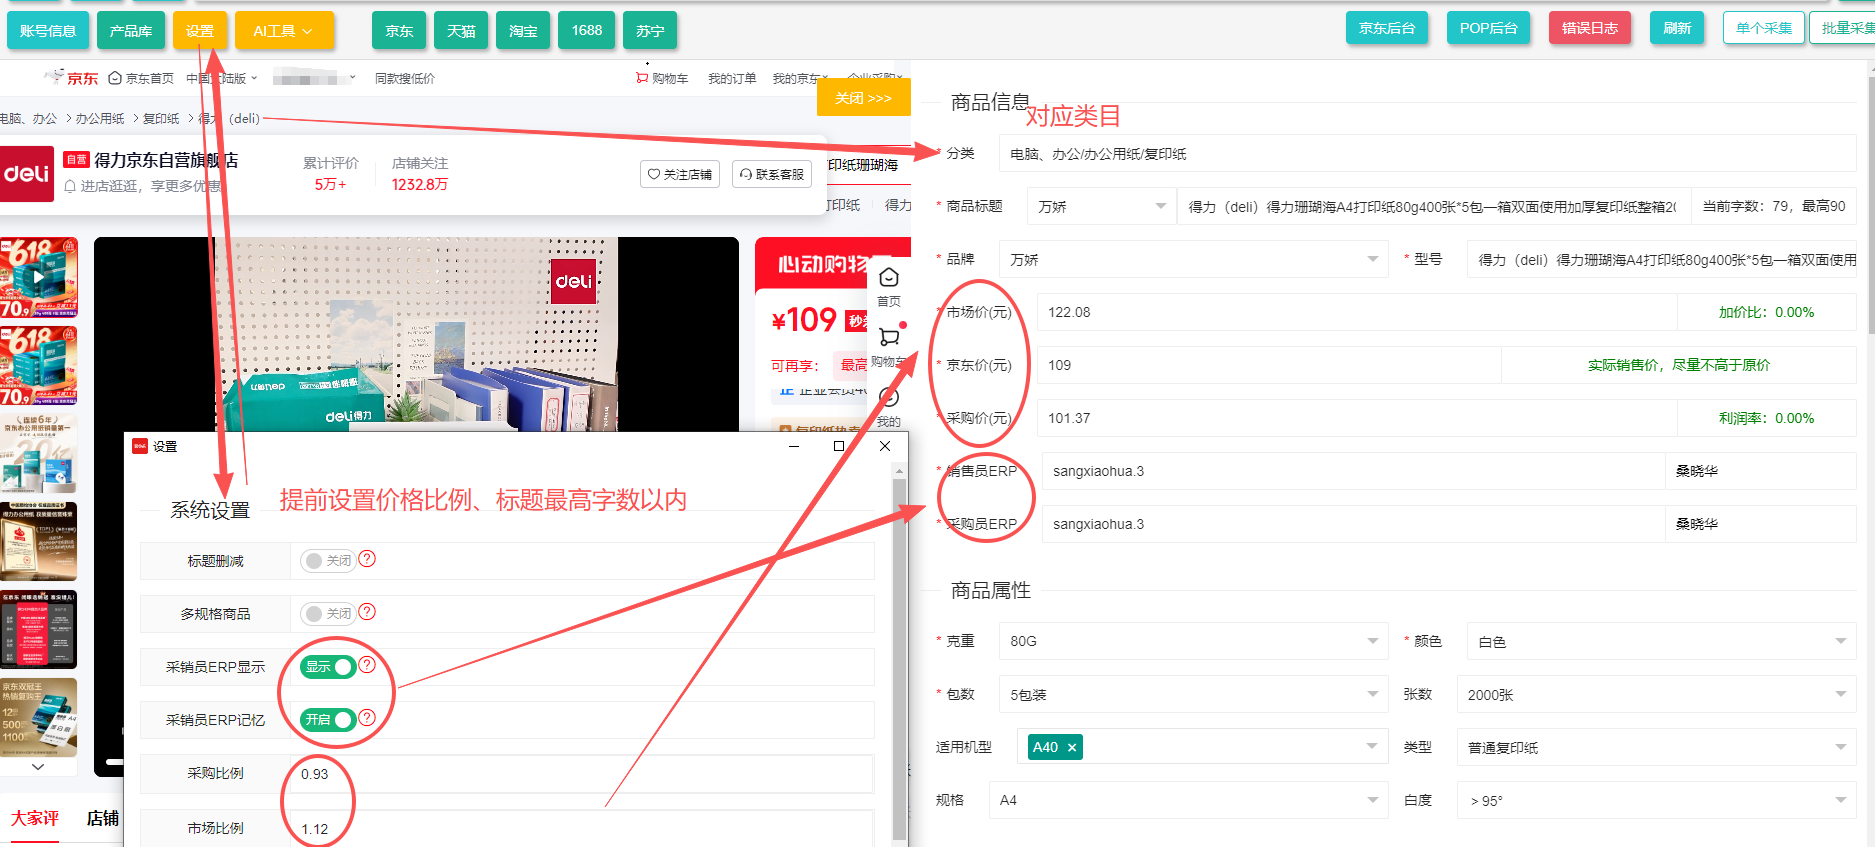Toggle the 多规格商品 switch
This screenshot has width=1875, height=847.
[328, 614]
